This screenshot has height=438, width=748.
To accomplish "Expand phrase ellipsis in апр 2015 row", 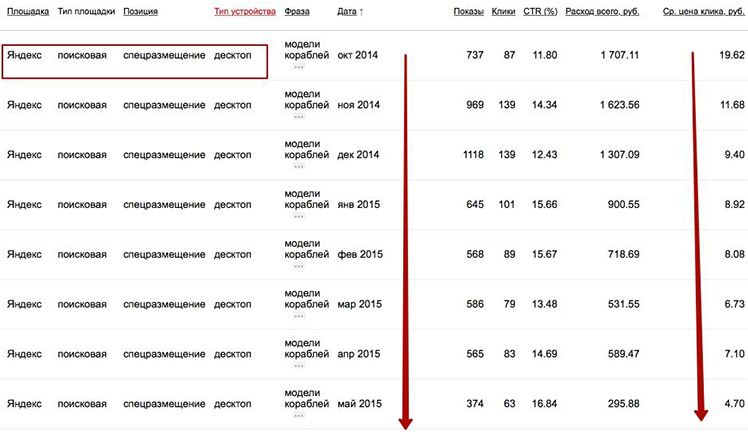I will click(x=299, y=365).
